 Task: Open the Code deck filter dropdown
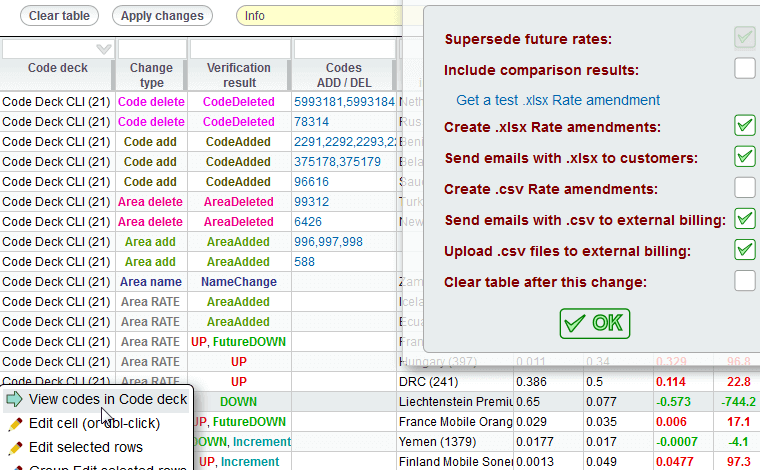(104, 49)
